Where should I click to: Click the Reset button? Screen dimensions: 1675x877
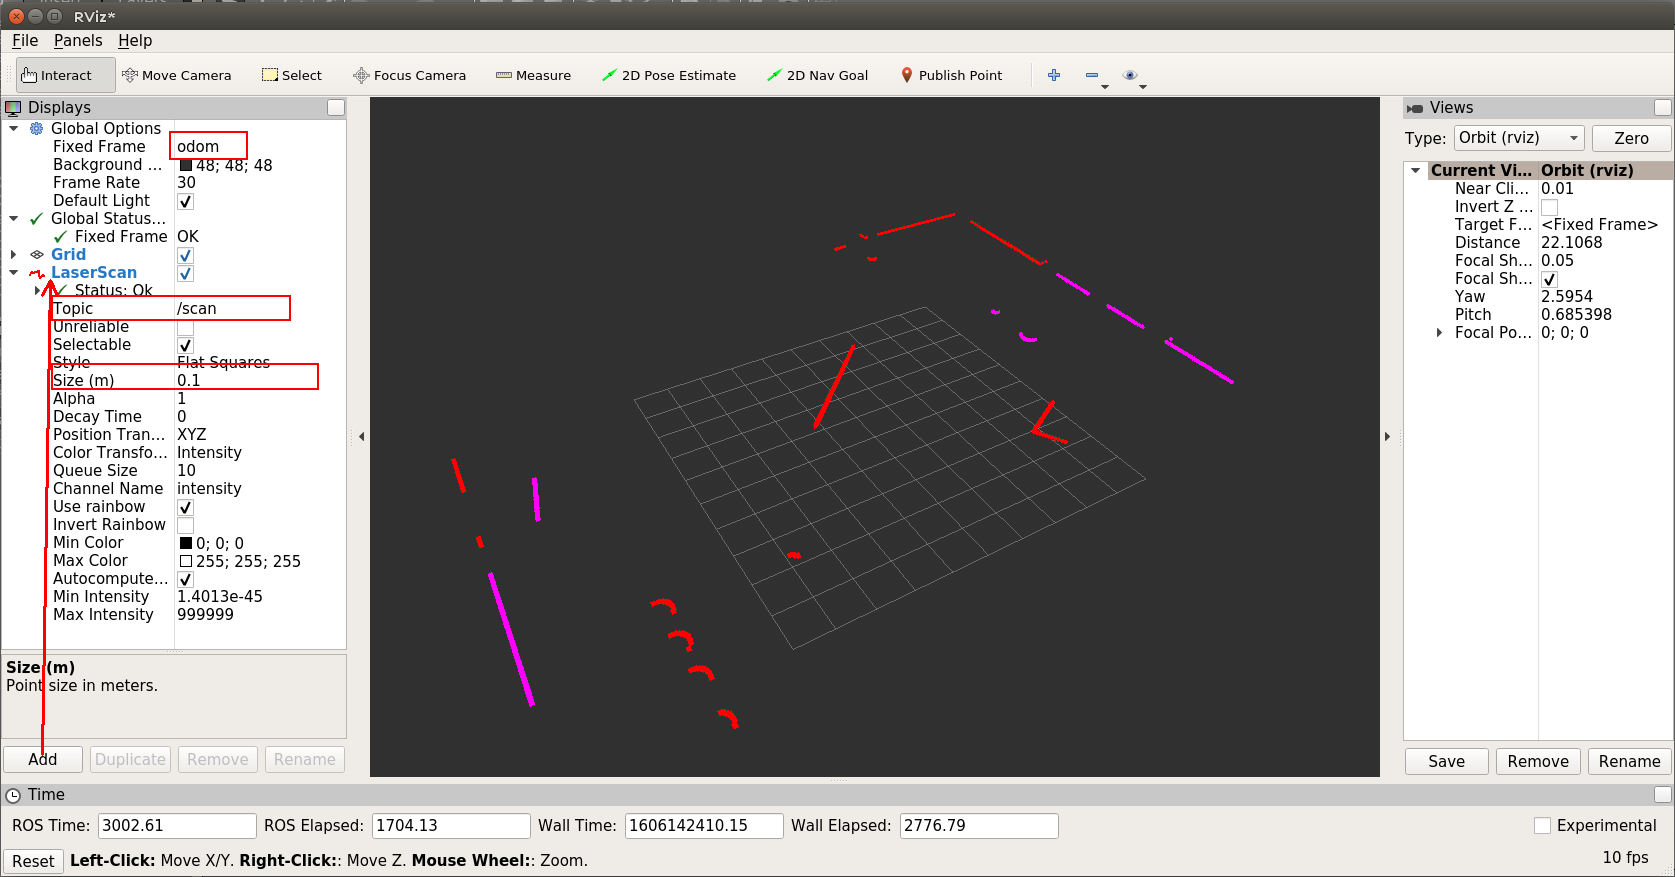pyautogui.click(x=33, y=861)
